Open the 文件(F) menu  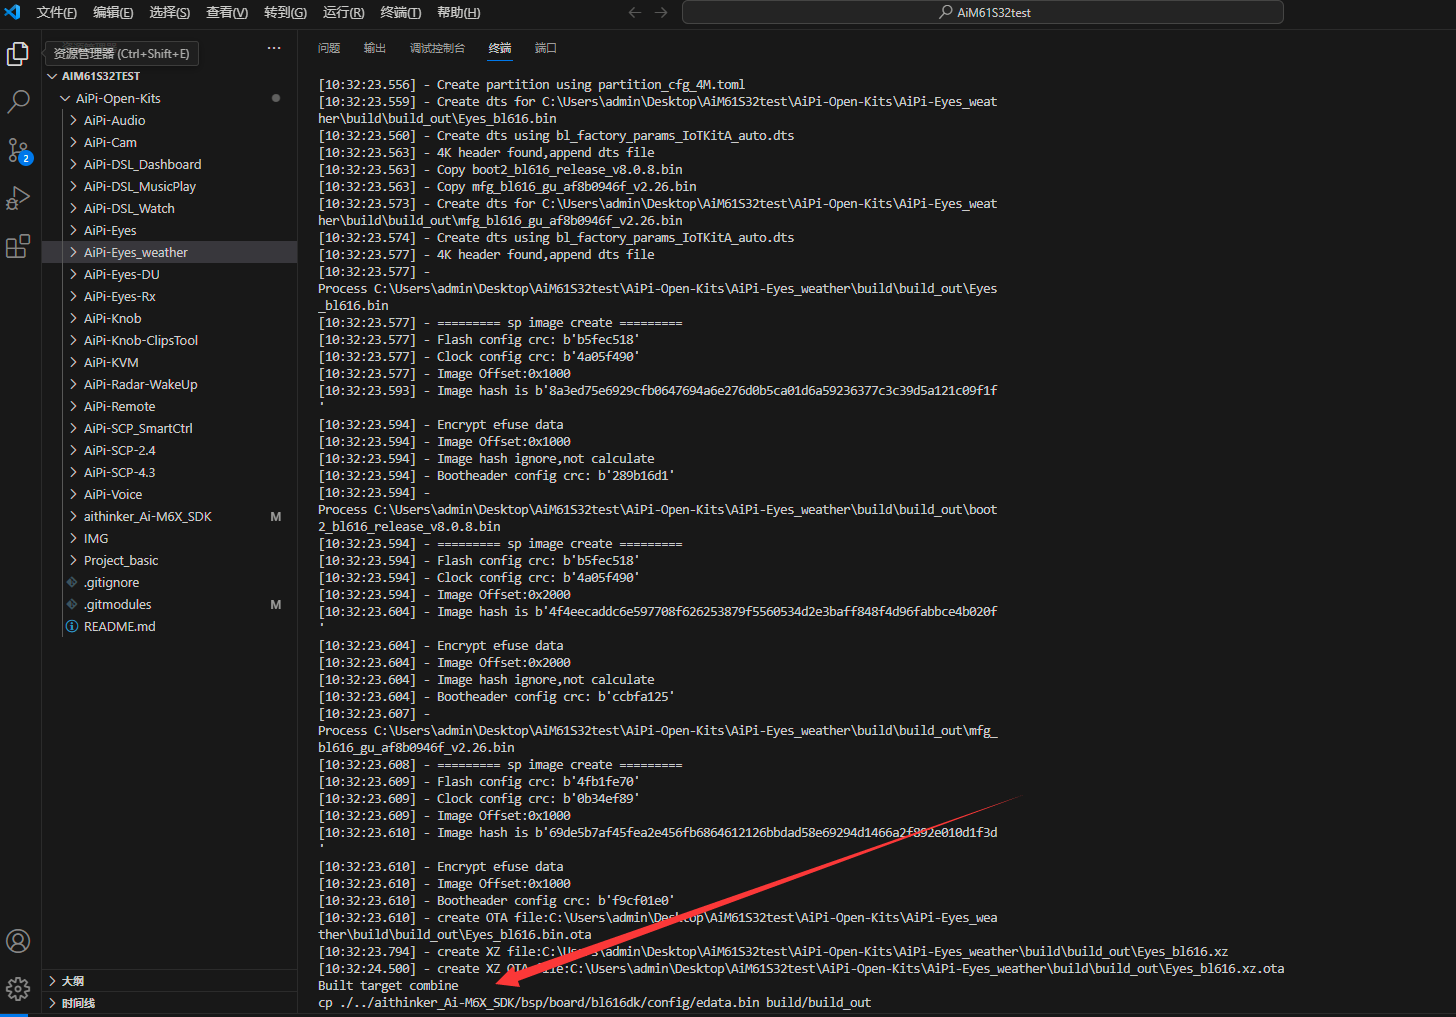[x=56, y=12]
